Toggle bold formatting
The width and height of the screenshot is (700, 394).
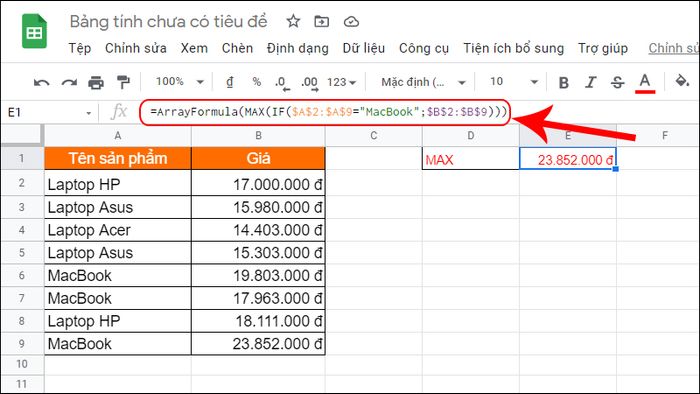(x=564, y=83)
